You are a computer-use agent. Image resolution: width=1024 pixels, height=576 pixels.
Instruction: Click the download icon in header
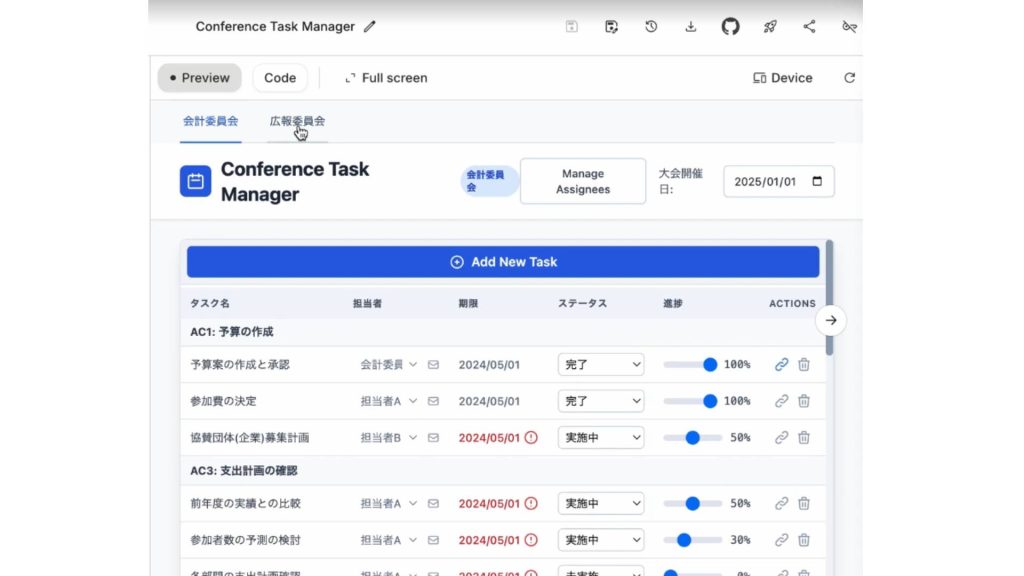(x=690, y=27)
